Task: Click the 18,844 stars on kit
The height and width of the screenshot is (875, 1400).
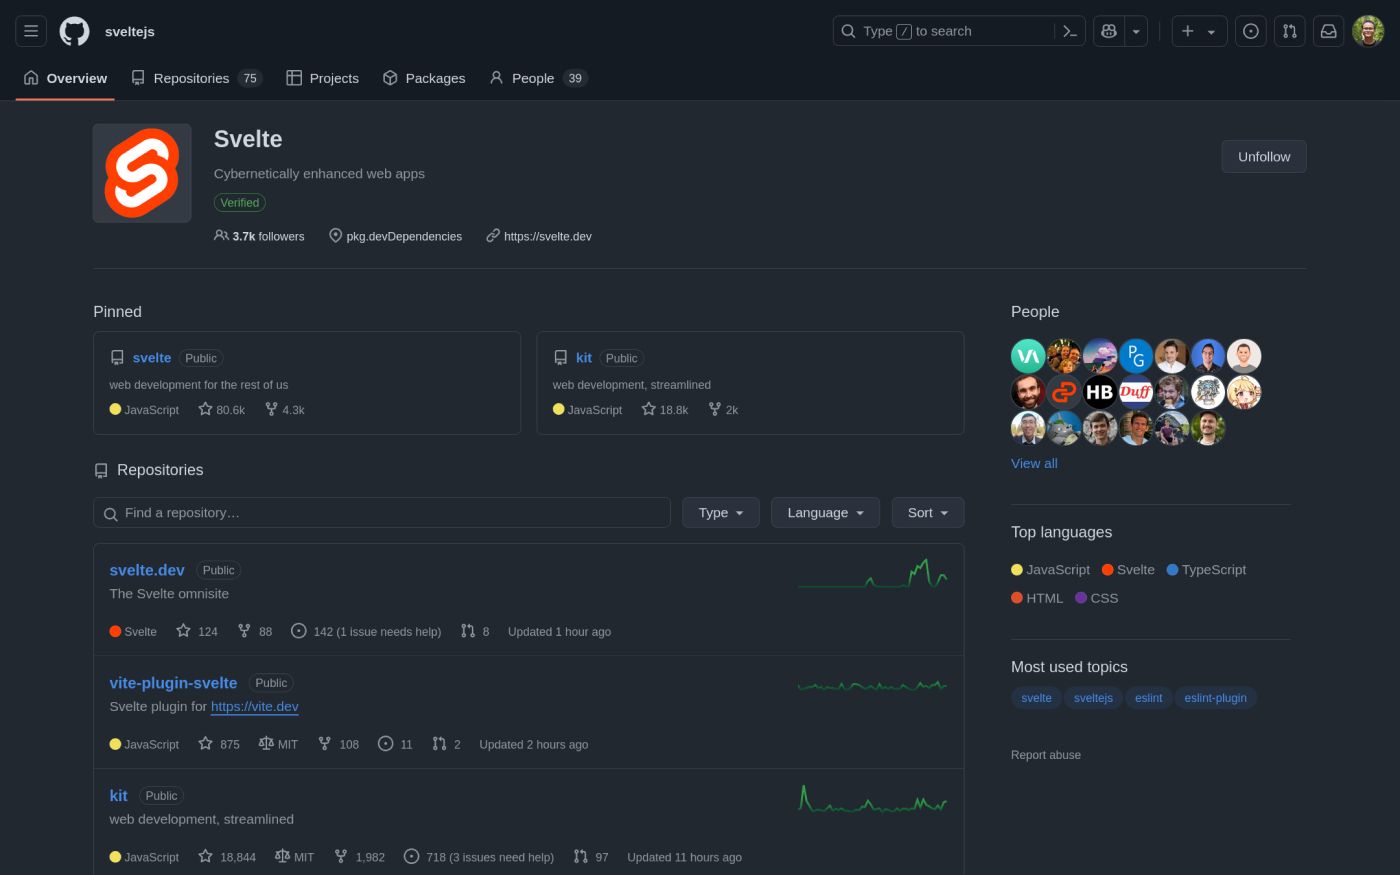Action: click(x=227, y=857)
